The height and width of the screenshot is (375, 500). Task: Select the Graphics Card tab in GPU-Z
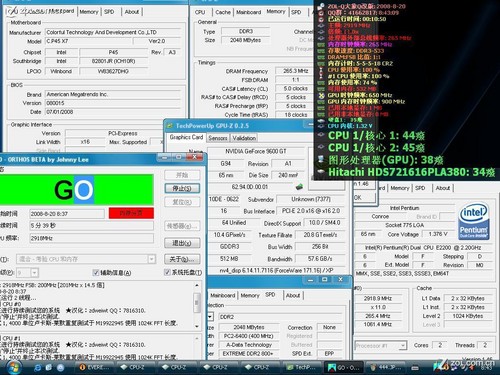click(186, 137)
